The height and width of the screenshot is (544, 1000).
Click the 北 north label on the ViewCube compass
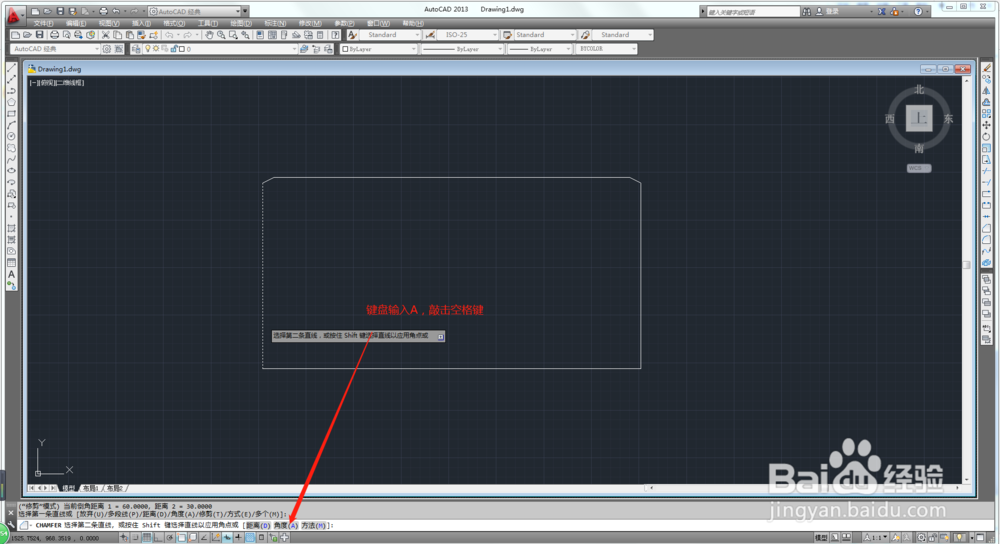coord(919,90)
